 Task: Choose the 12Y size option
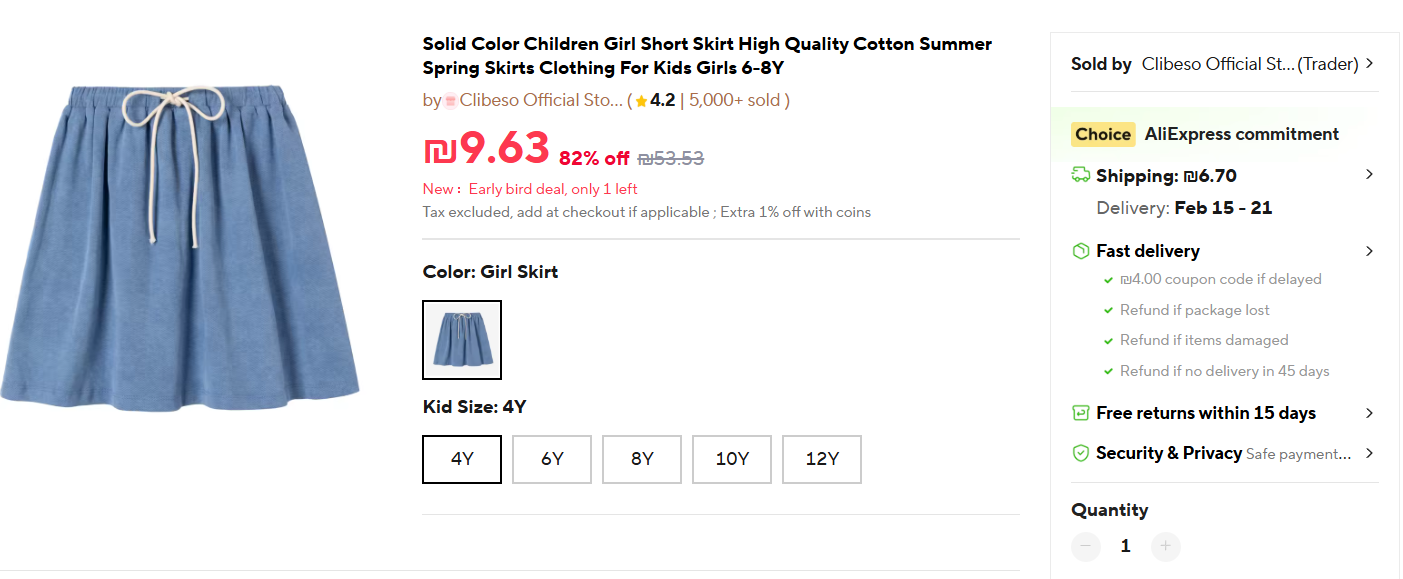tap(822, 459)
